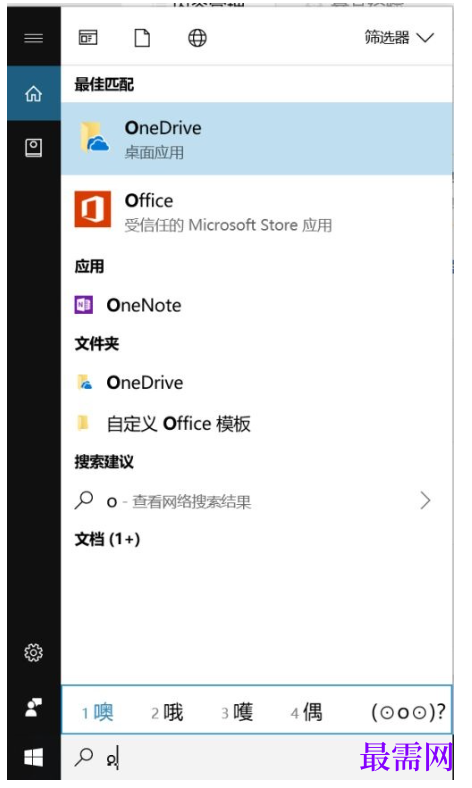
Task: Filter results by Apps icon
Action: (88, 38)
